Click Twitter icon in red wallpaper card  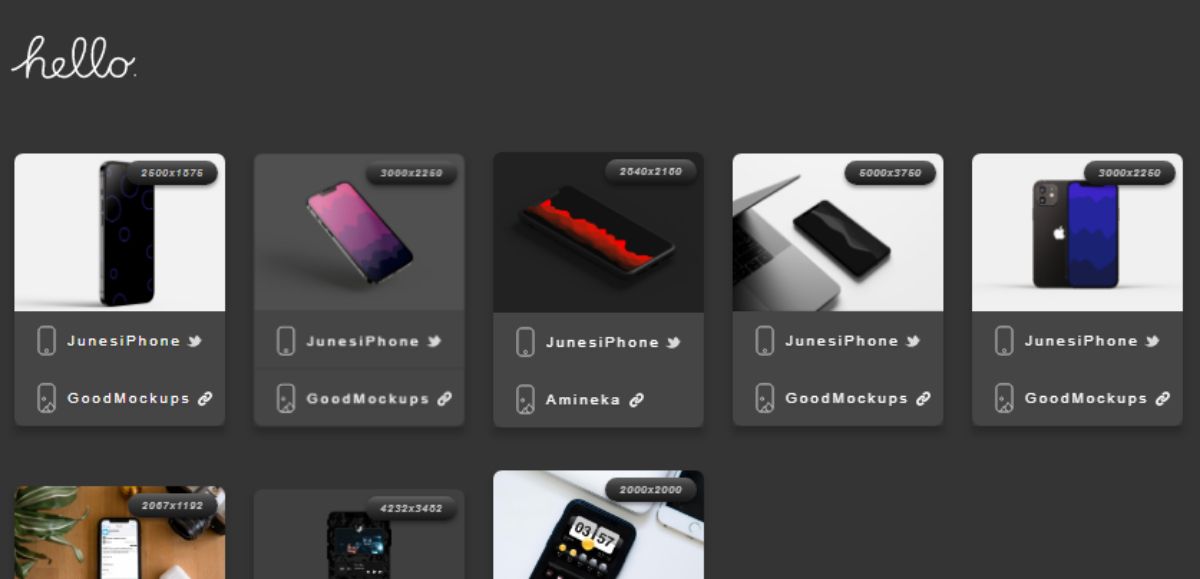(x=673, y=342)
